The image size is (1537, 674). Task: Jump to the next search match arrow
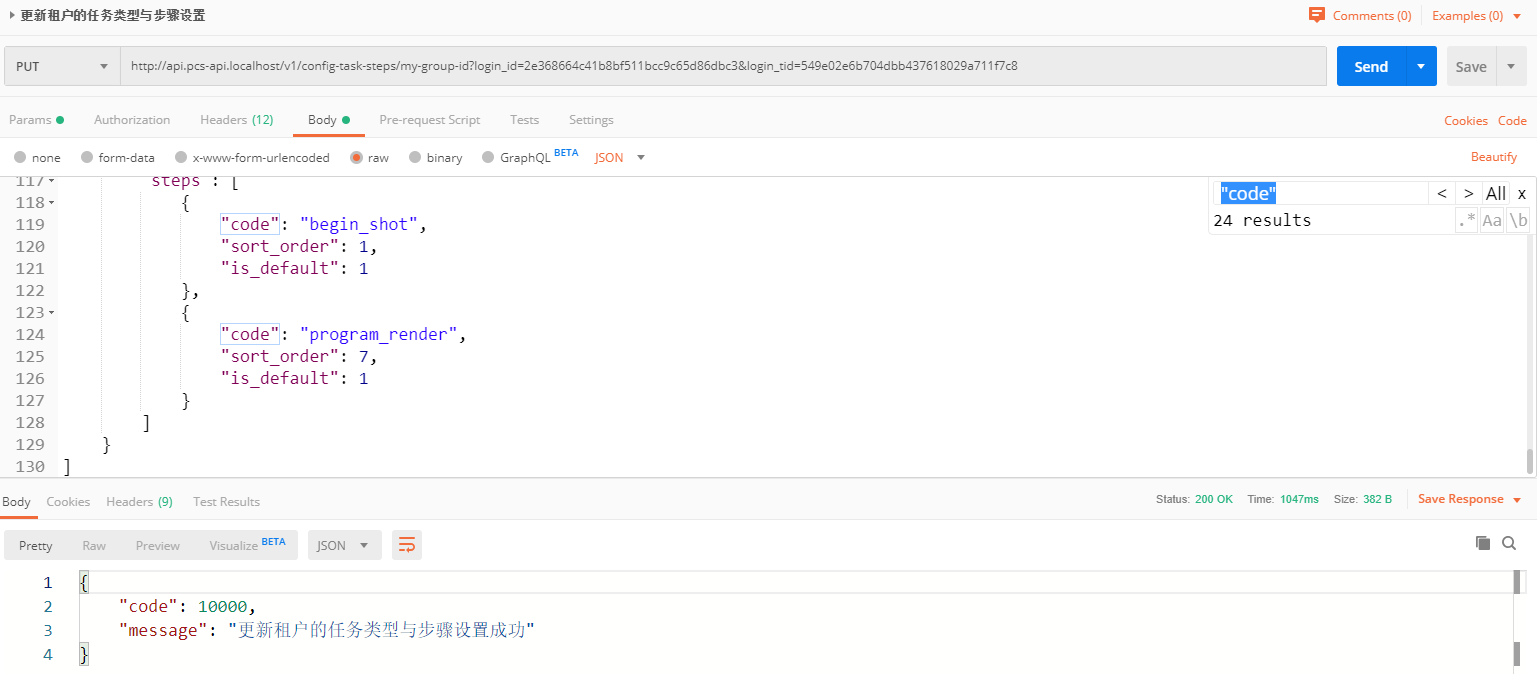[x=1468, y=194]
